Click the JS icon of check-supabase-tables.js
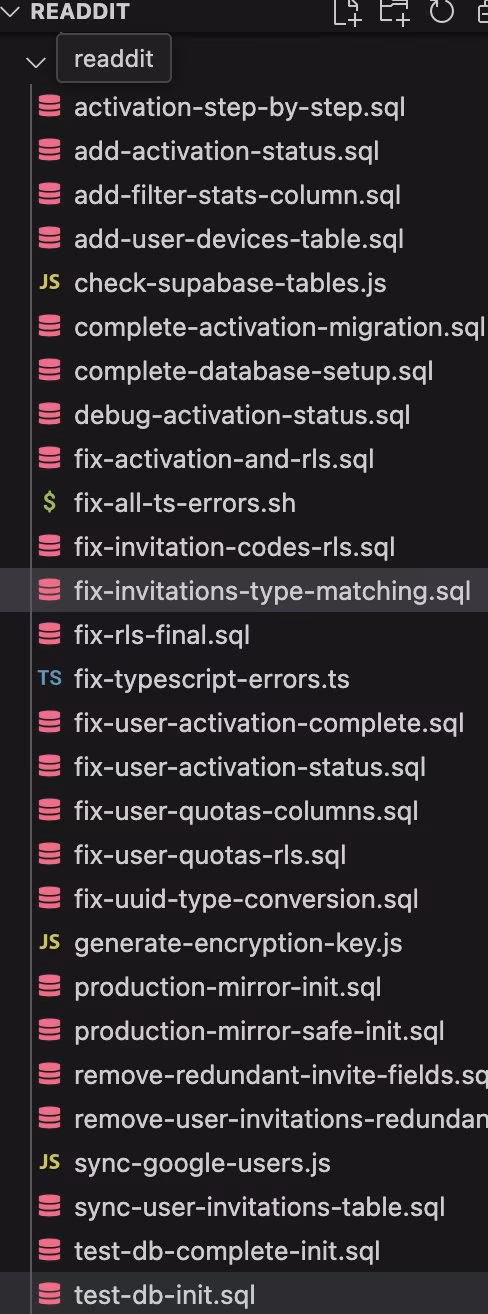 [48, 283]
